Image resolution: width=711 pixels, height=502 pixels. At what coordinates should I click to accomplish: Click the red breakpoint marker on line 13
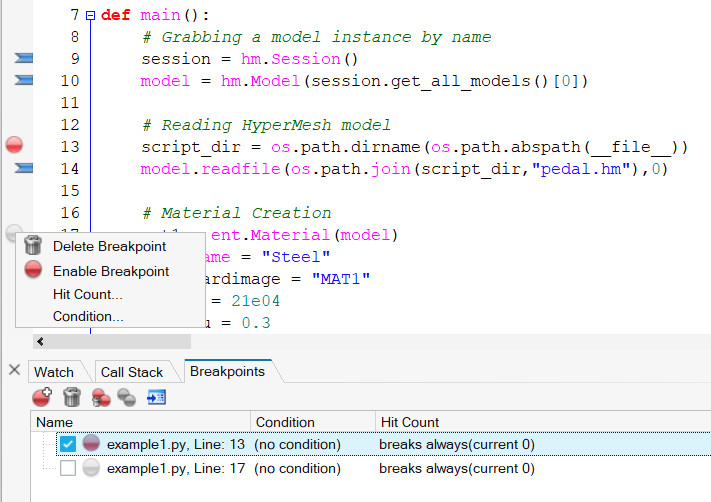point(15,146)
